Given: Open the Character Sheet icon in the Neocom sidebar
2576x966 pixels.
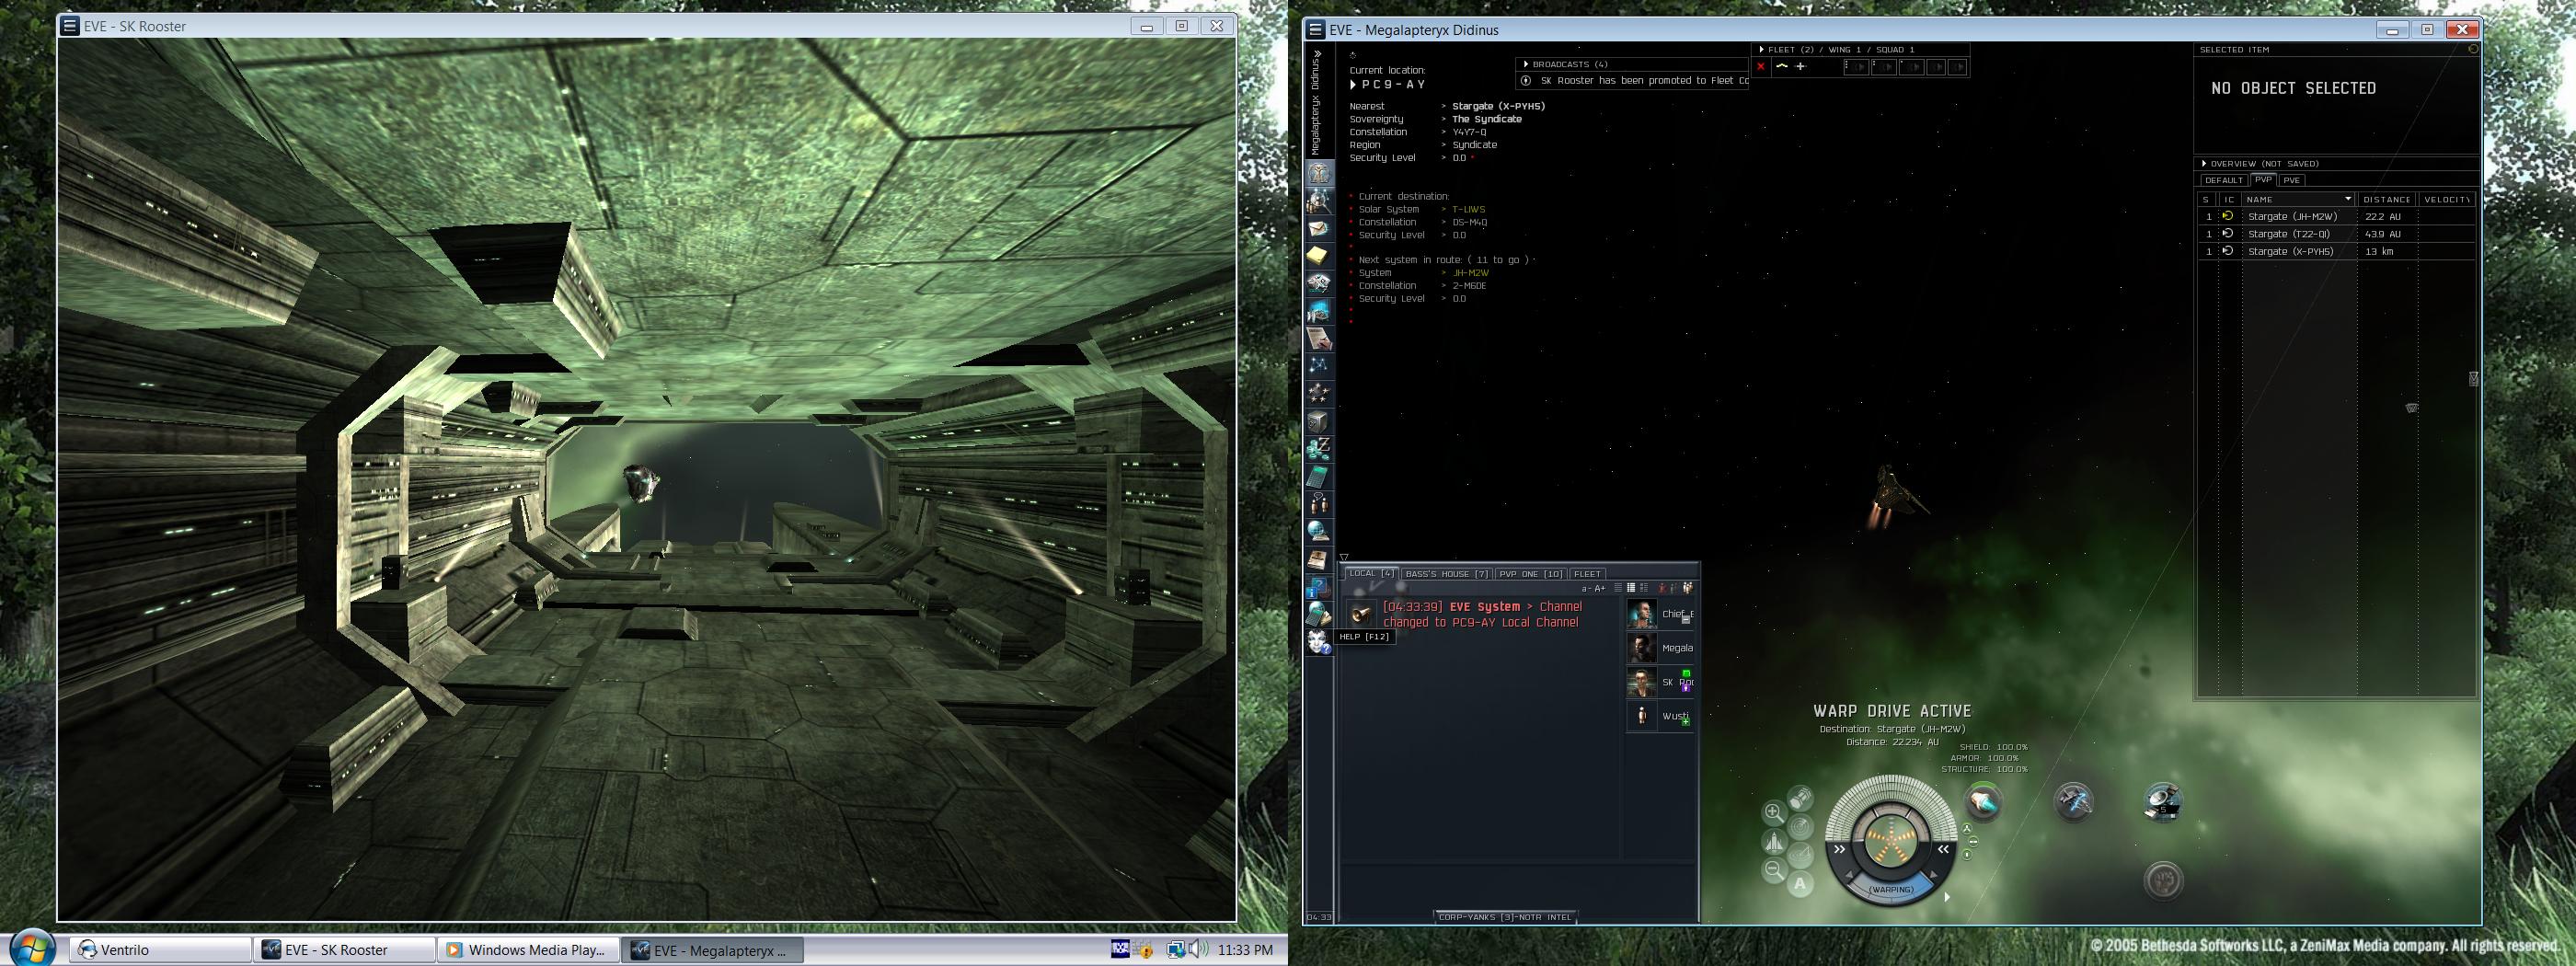Looking at the screenshot, I should coord(1319,174).
